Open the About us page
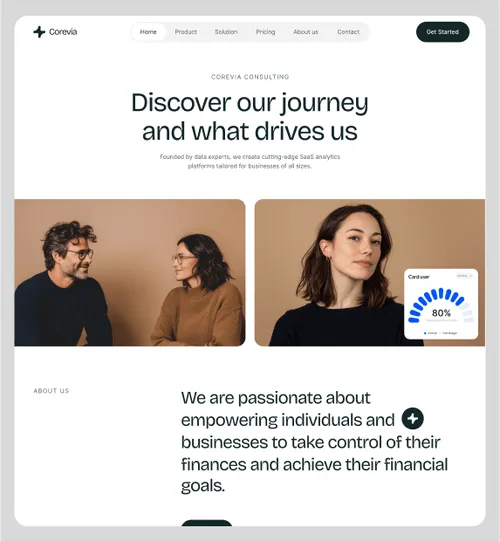Image resolution: width=500 pixels, height=542 pixels. (306, 32)
